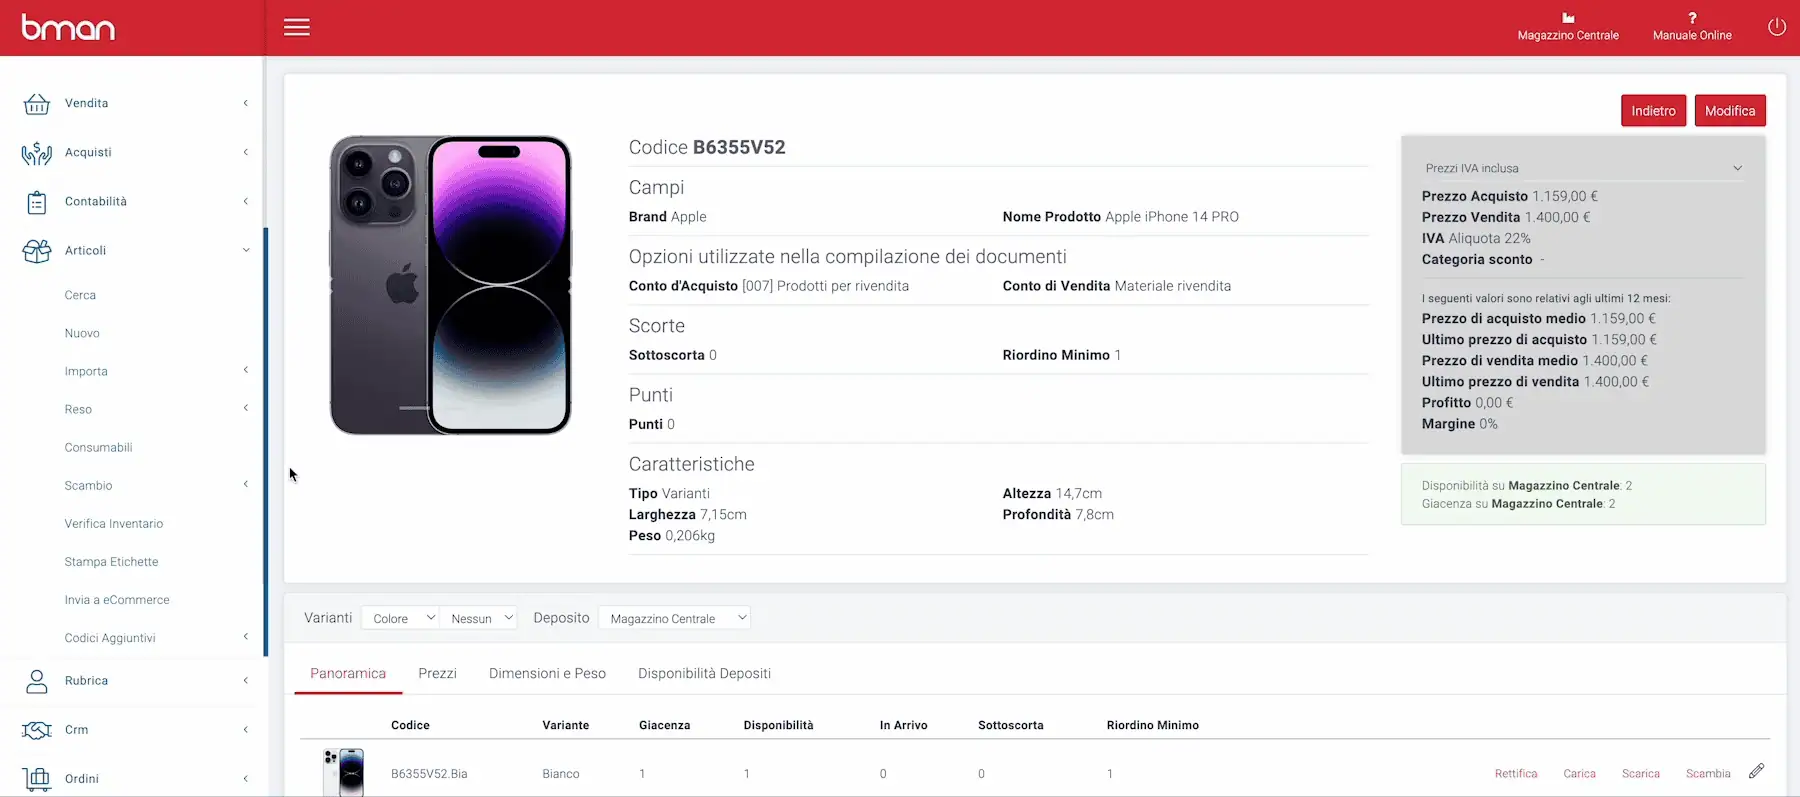This screenshot has width=1800, height=797.
Task: Select Nuovo in the Articoli menu
Action: coord(82,333)
